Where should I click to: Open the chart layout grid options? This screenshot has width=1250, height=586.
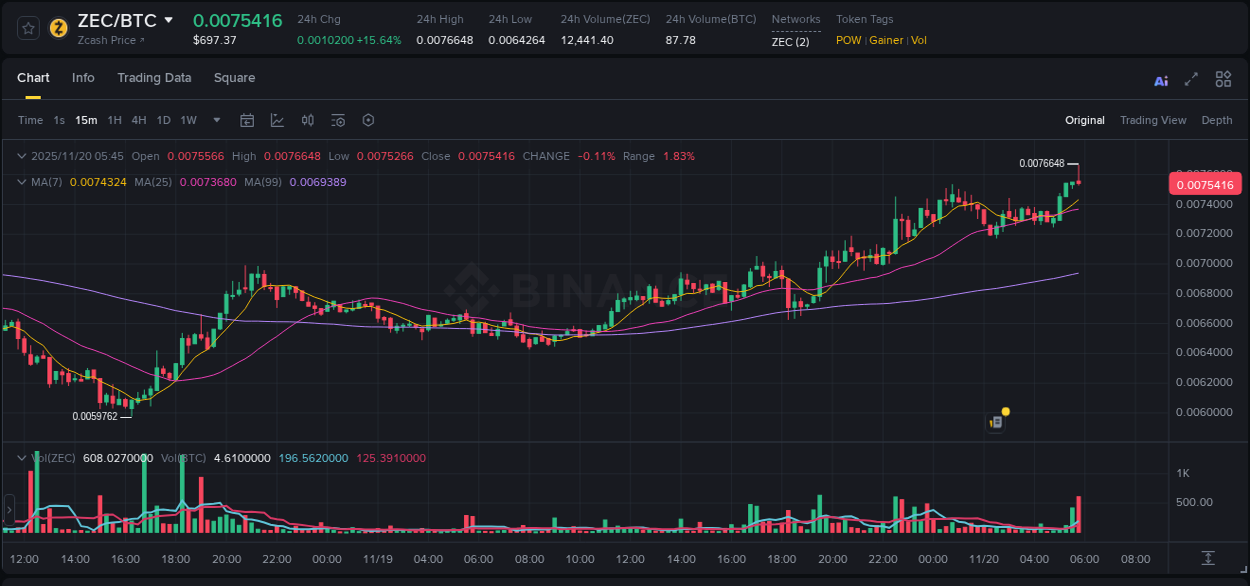(1223, 79)
